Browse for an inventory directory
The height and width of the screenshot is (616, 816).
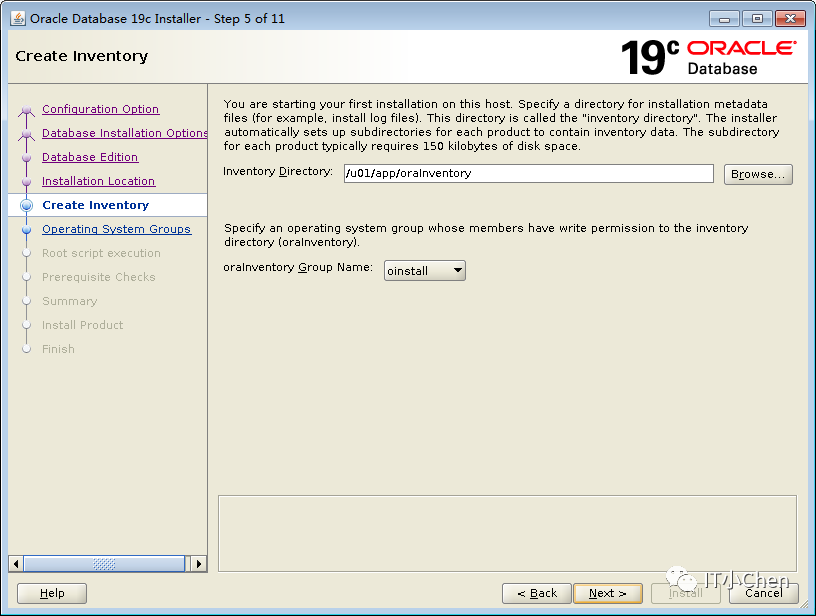click(758, 174)
